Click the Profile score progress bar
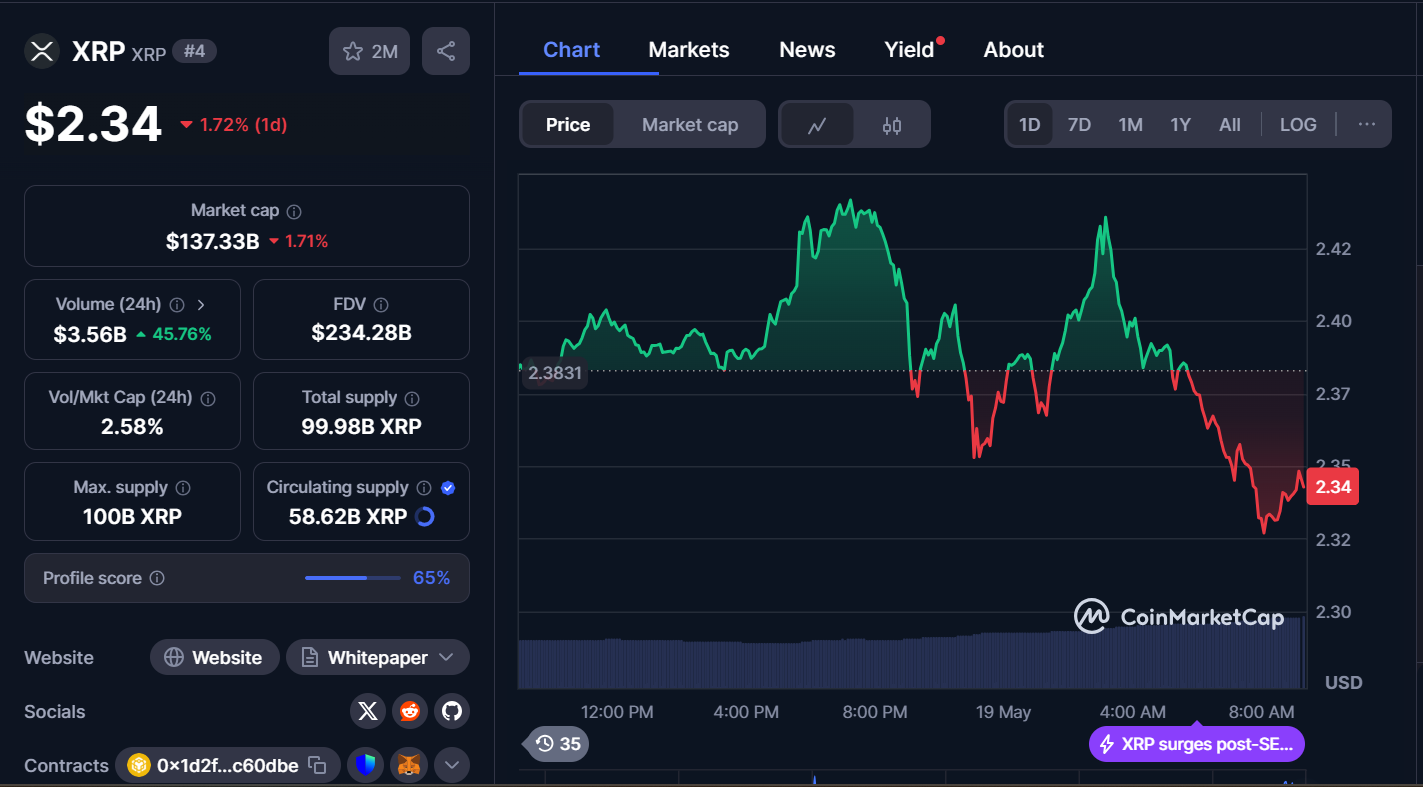 (351, 578)
